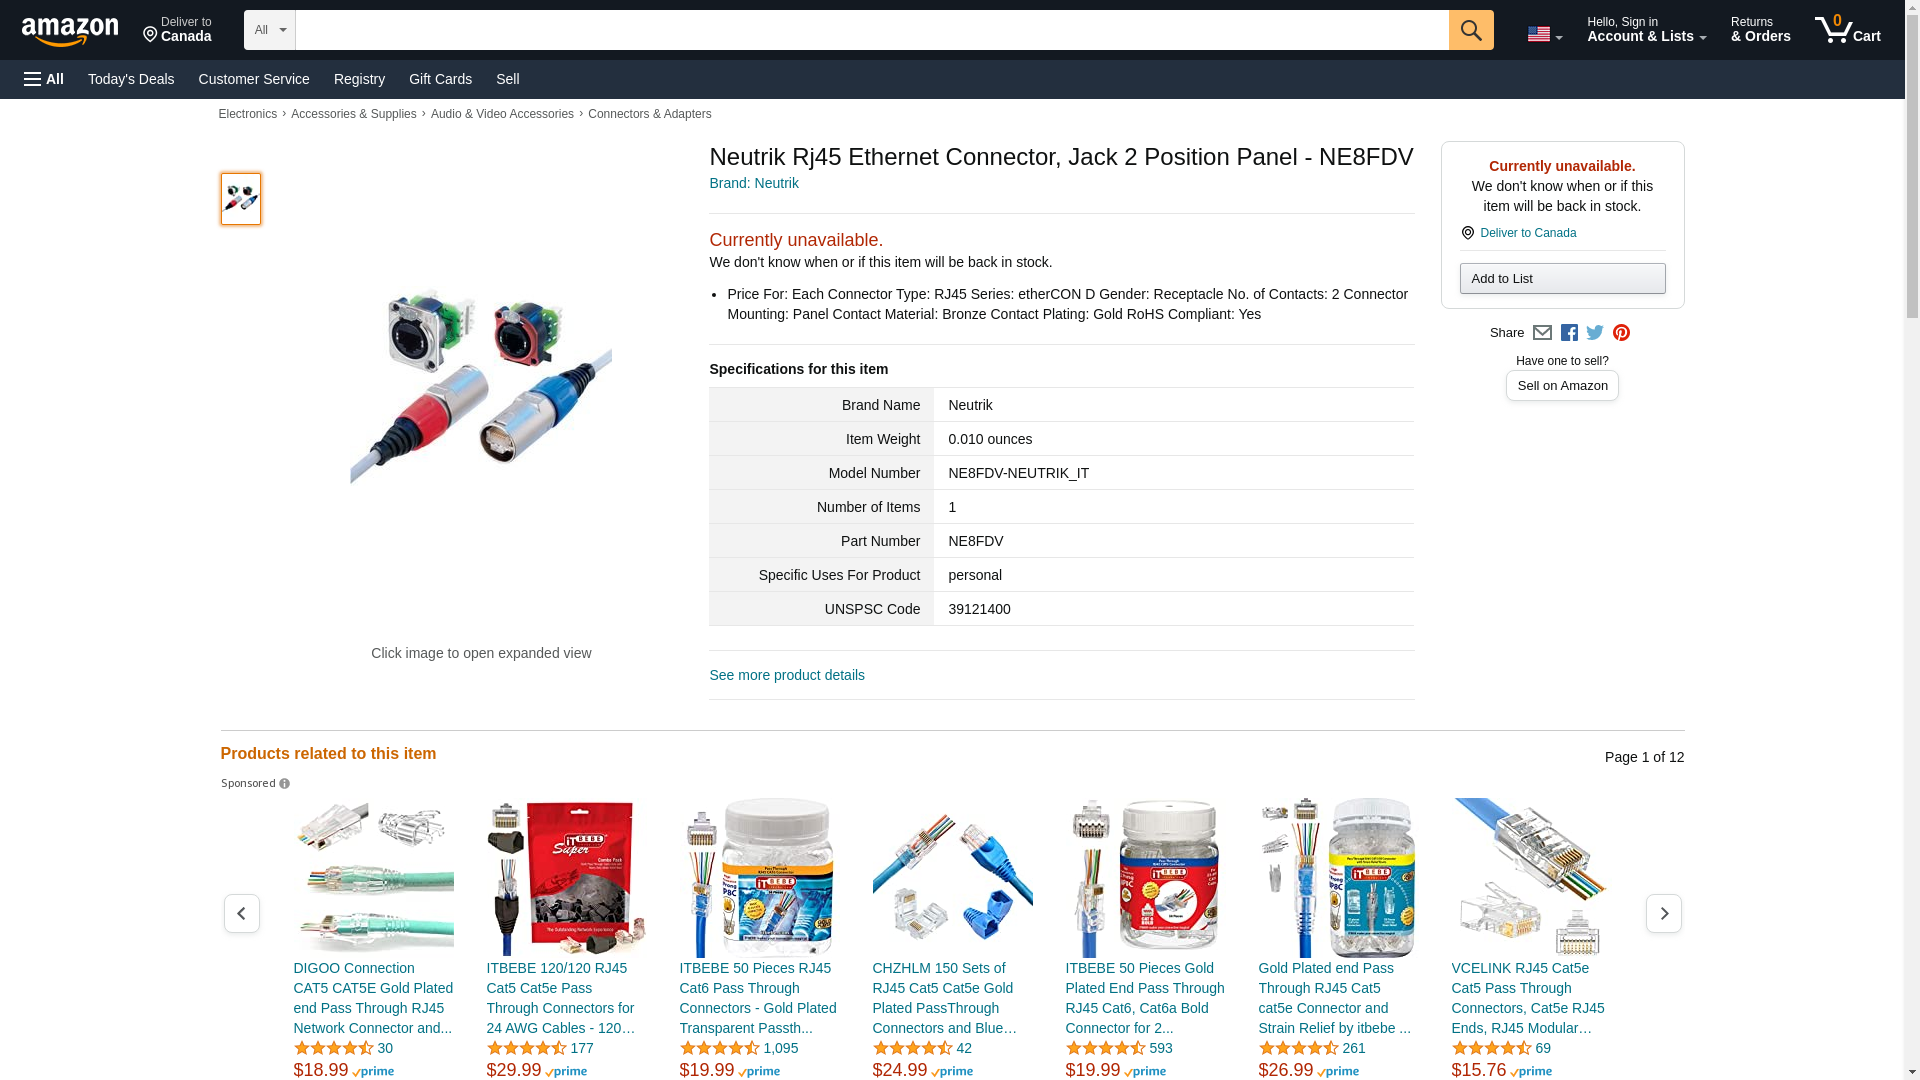The width and height of the screenshot is (1920, 1080).
Task: Open the language flag dropdown
Action: coord(1544,34)
